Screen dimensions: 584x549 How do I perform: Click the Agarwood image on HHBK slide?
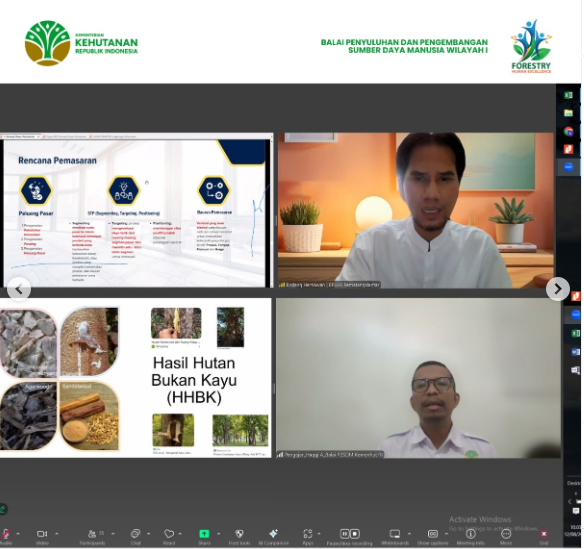(28, 416)
